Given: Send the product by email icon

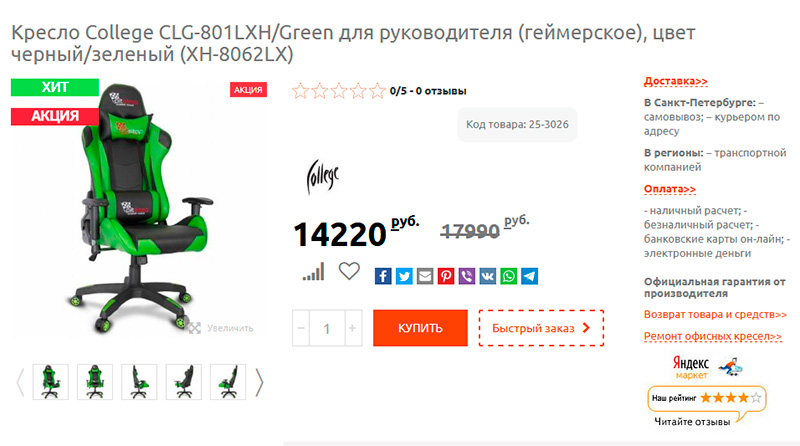Looking at the screenshot, I should click(425, 276).
